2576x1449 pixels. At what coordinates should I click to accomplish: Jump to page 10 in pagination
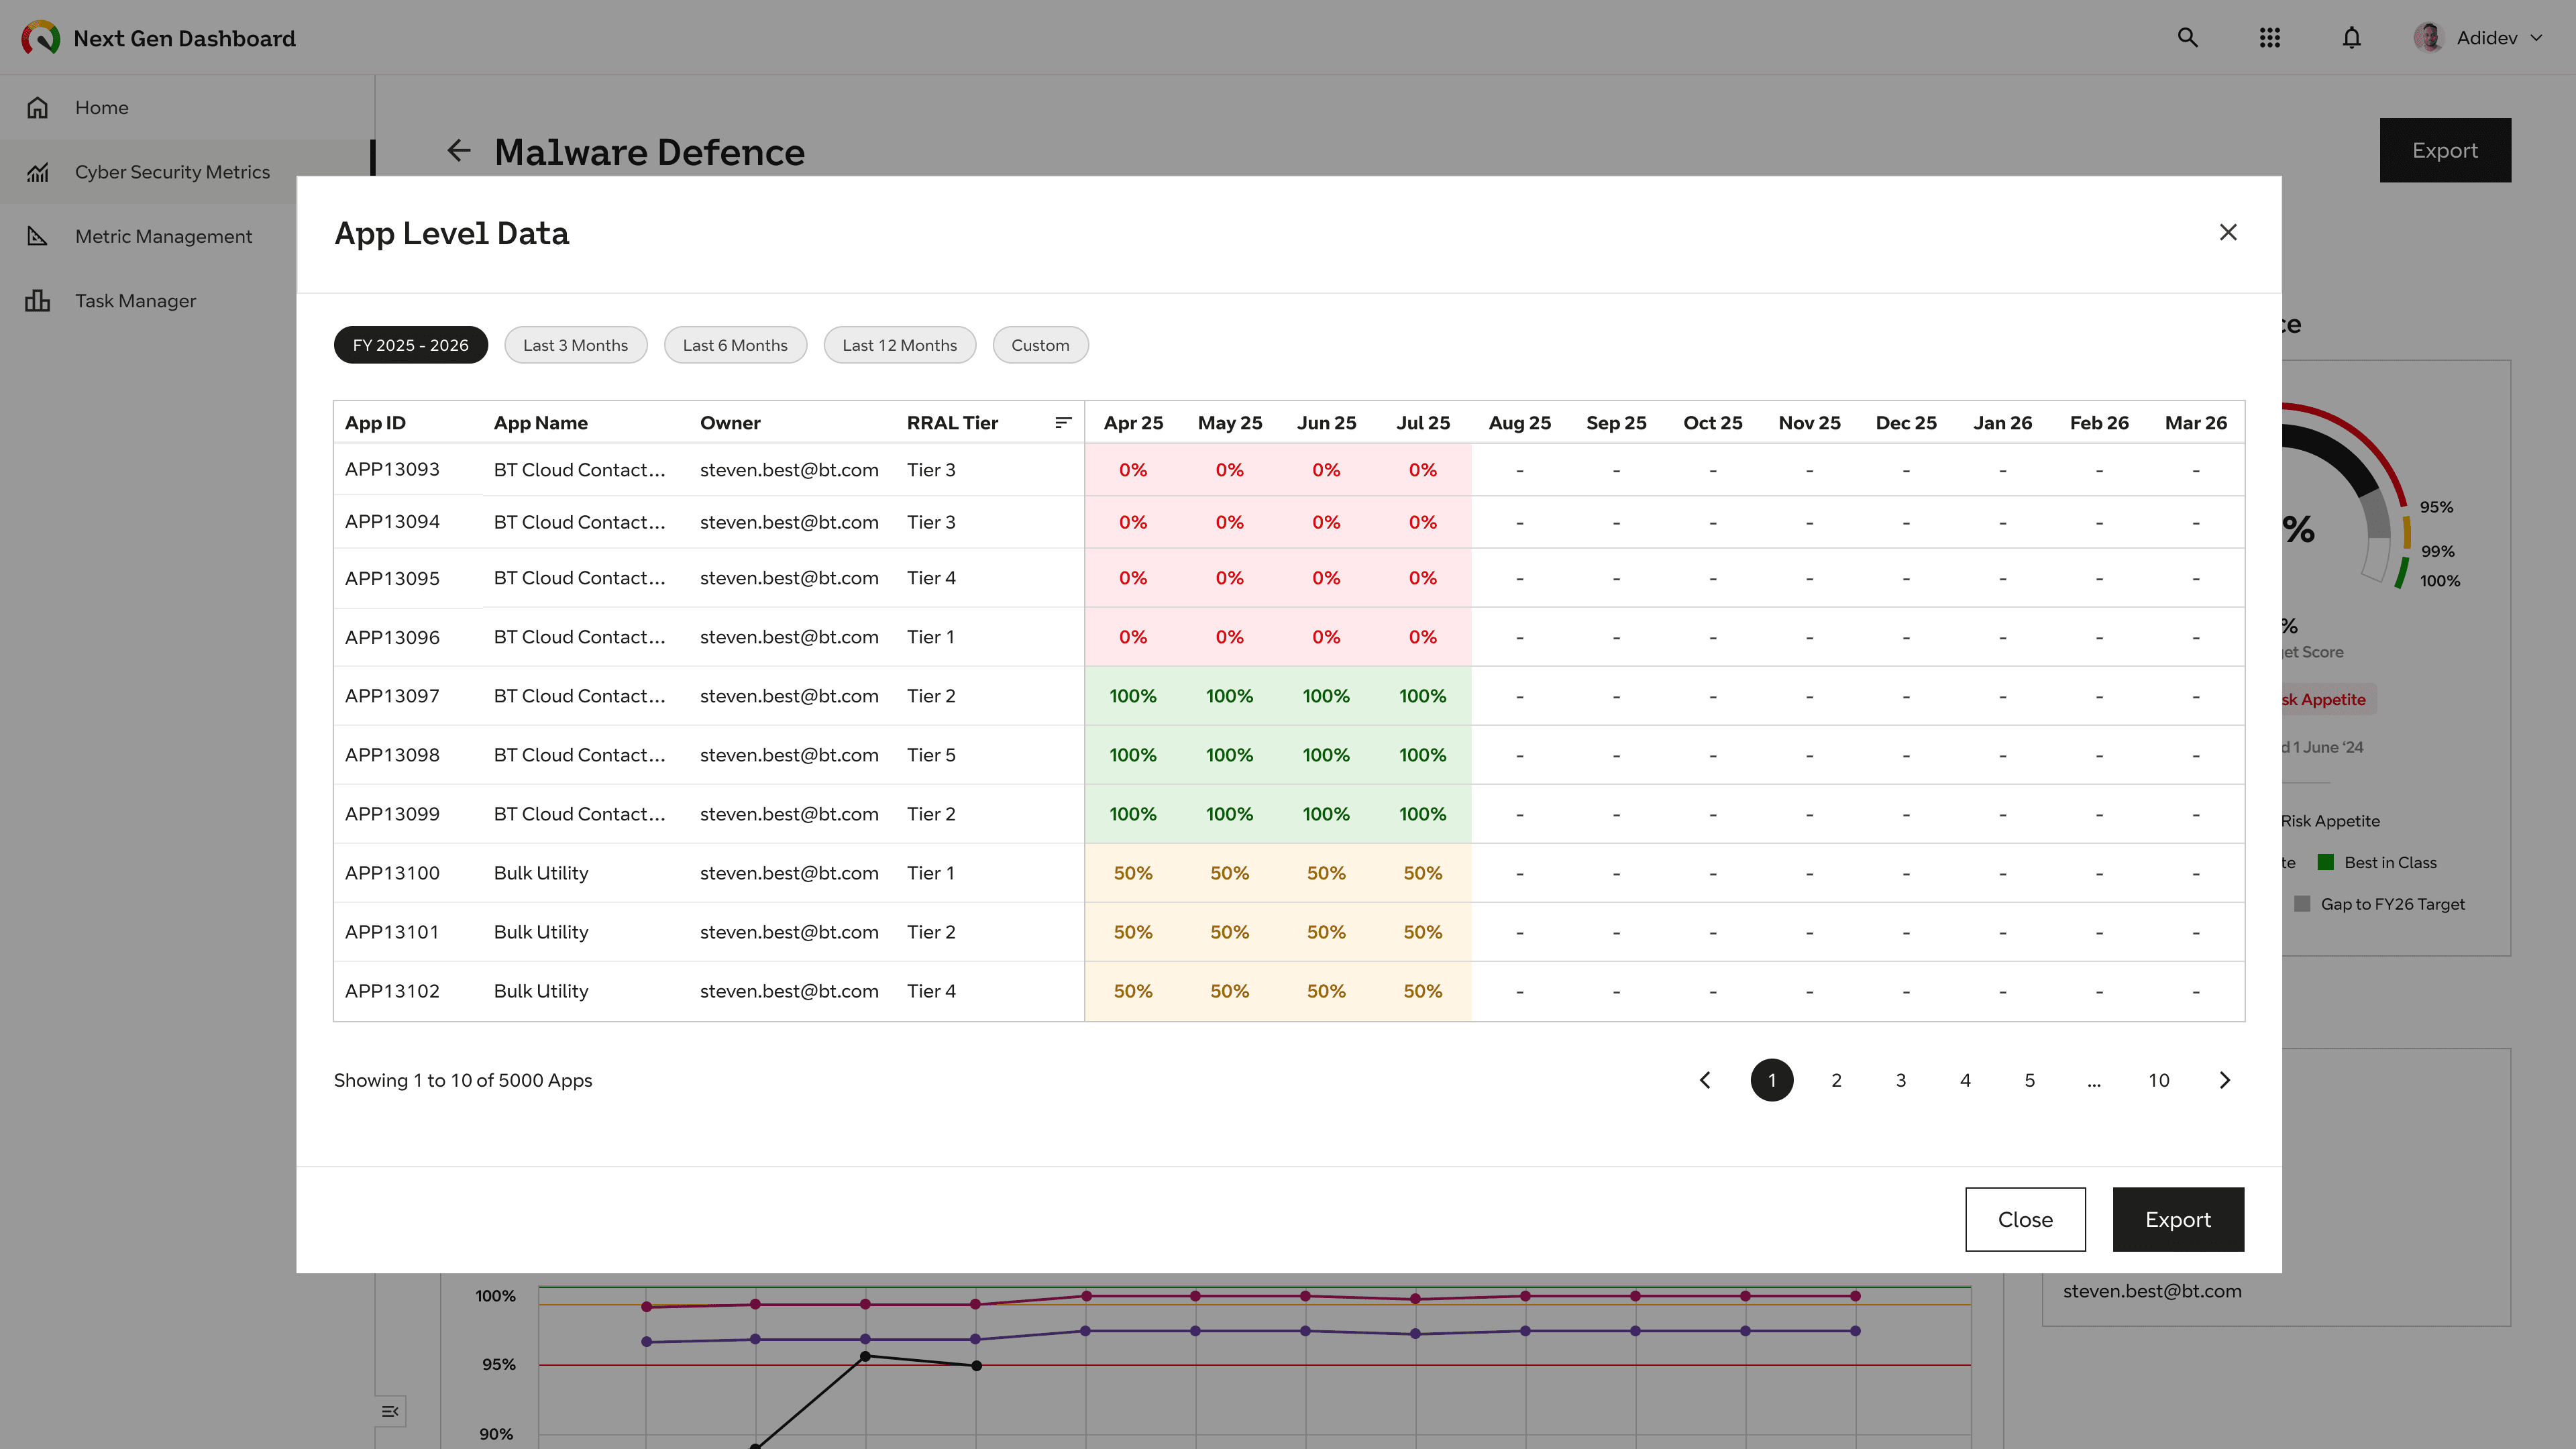2158,1080
